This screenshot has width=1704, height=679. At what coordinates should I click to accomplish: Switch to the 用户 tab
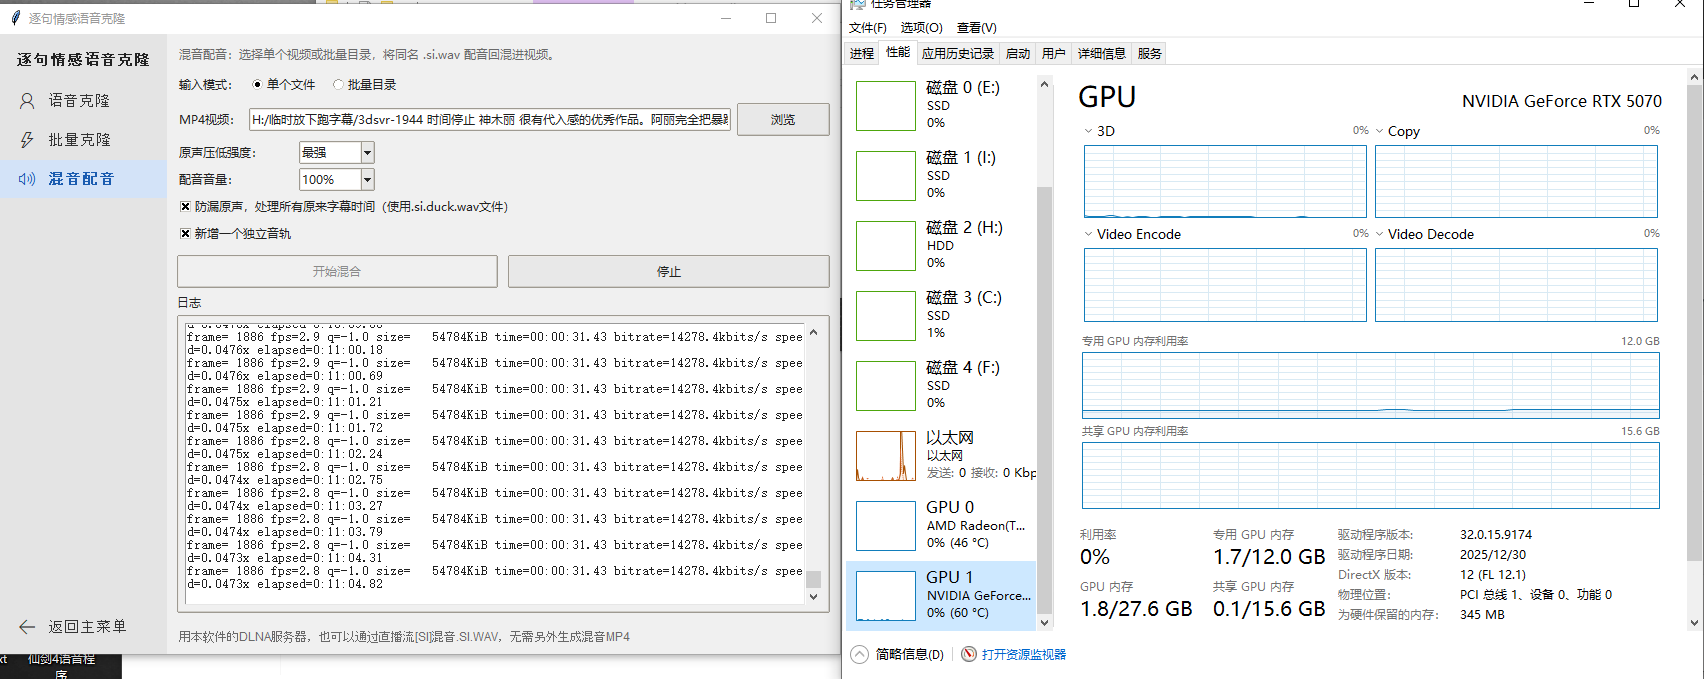pyautogui.click(x=1054, y=54)
